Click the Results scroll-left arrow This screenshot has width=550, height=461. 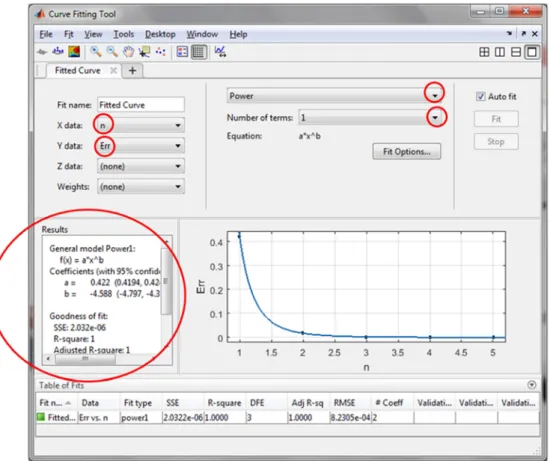coord(48,359)
